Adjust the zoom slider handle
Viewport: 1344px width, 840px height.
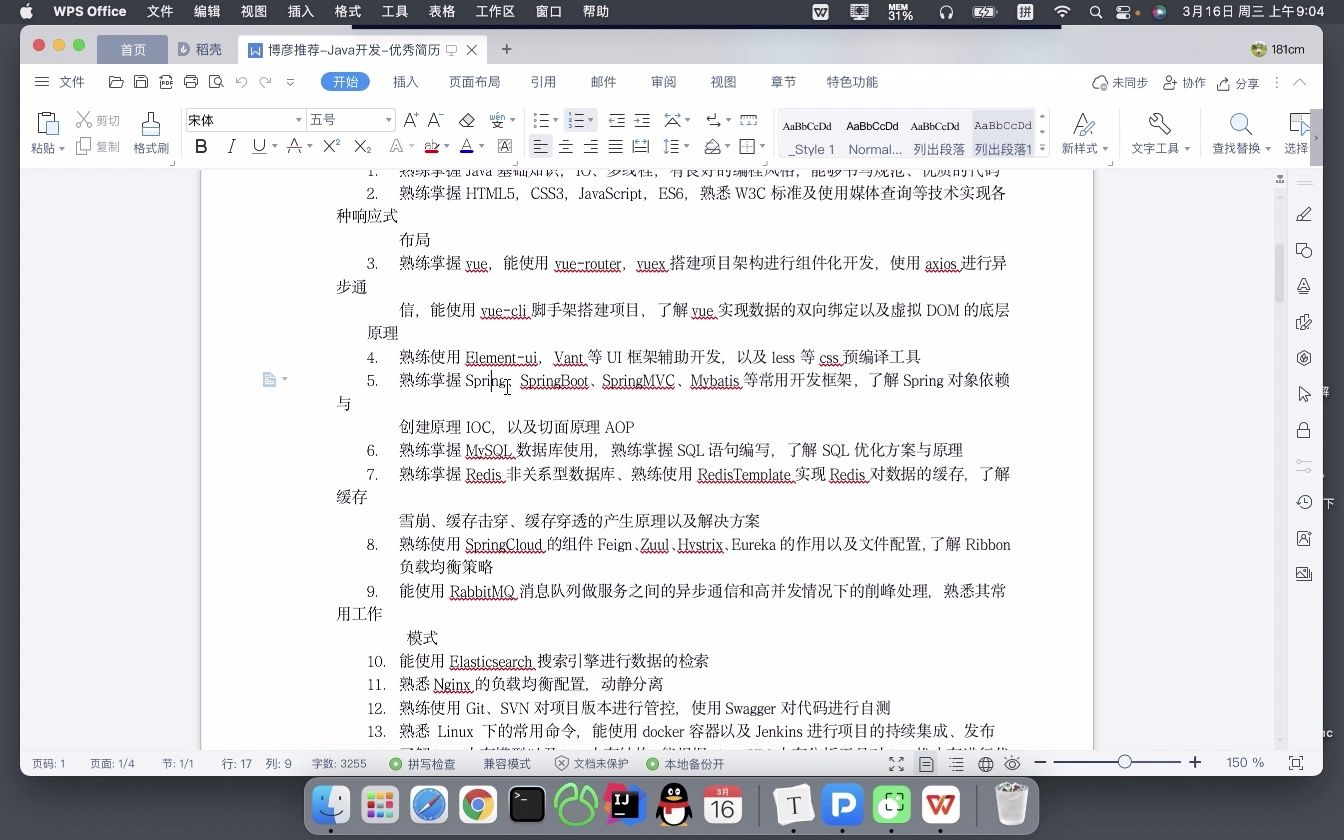click(1124, 762)
